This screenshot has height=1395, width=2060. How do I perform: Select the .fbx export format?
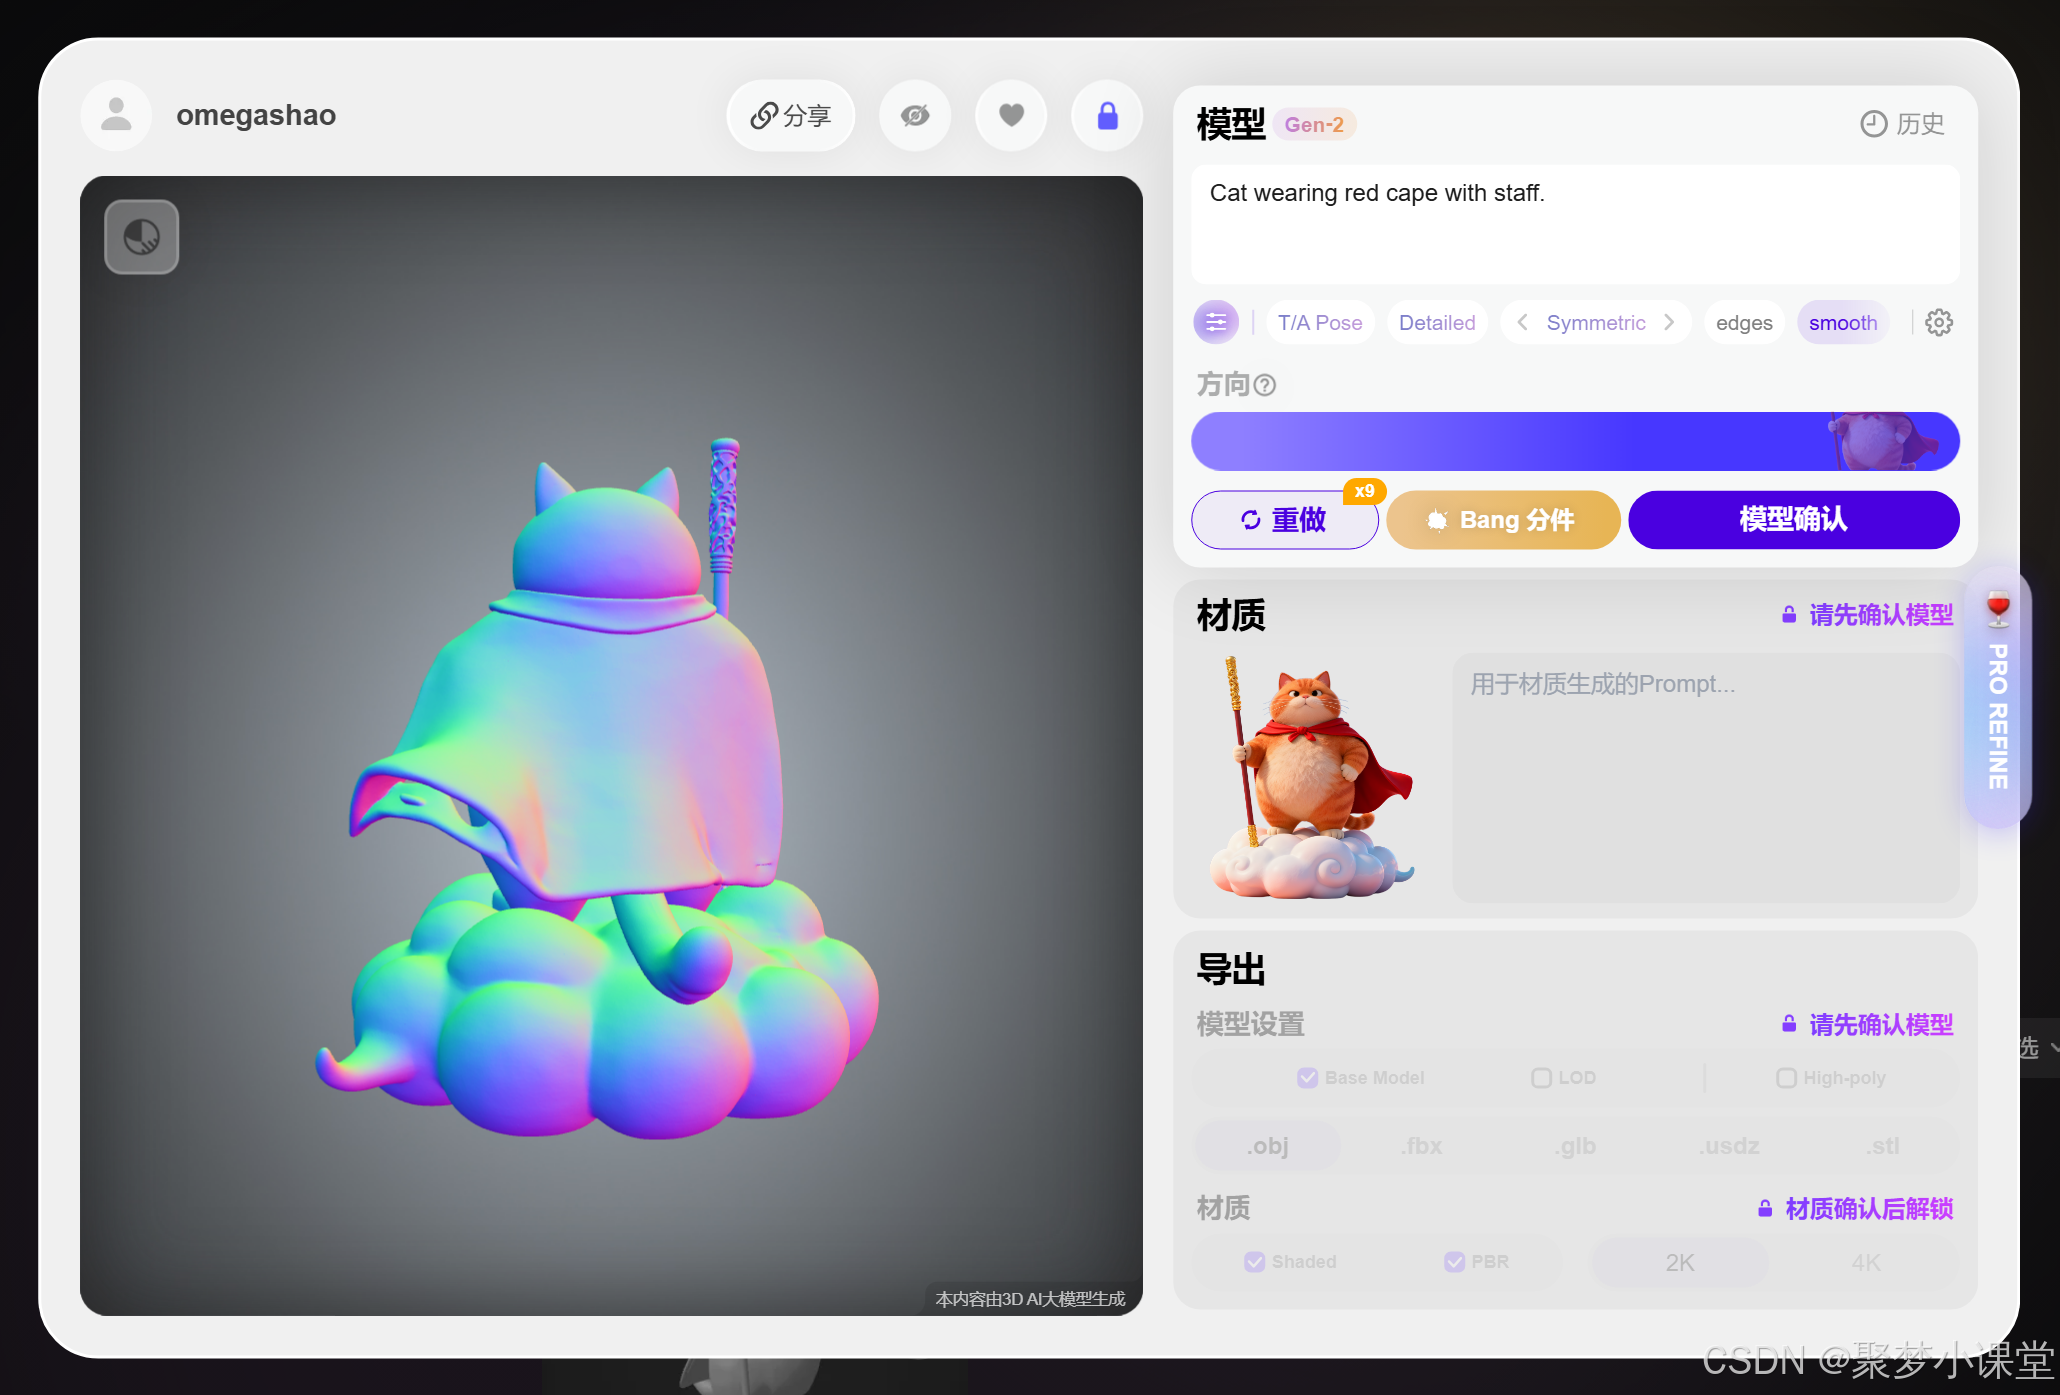1421,1146
